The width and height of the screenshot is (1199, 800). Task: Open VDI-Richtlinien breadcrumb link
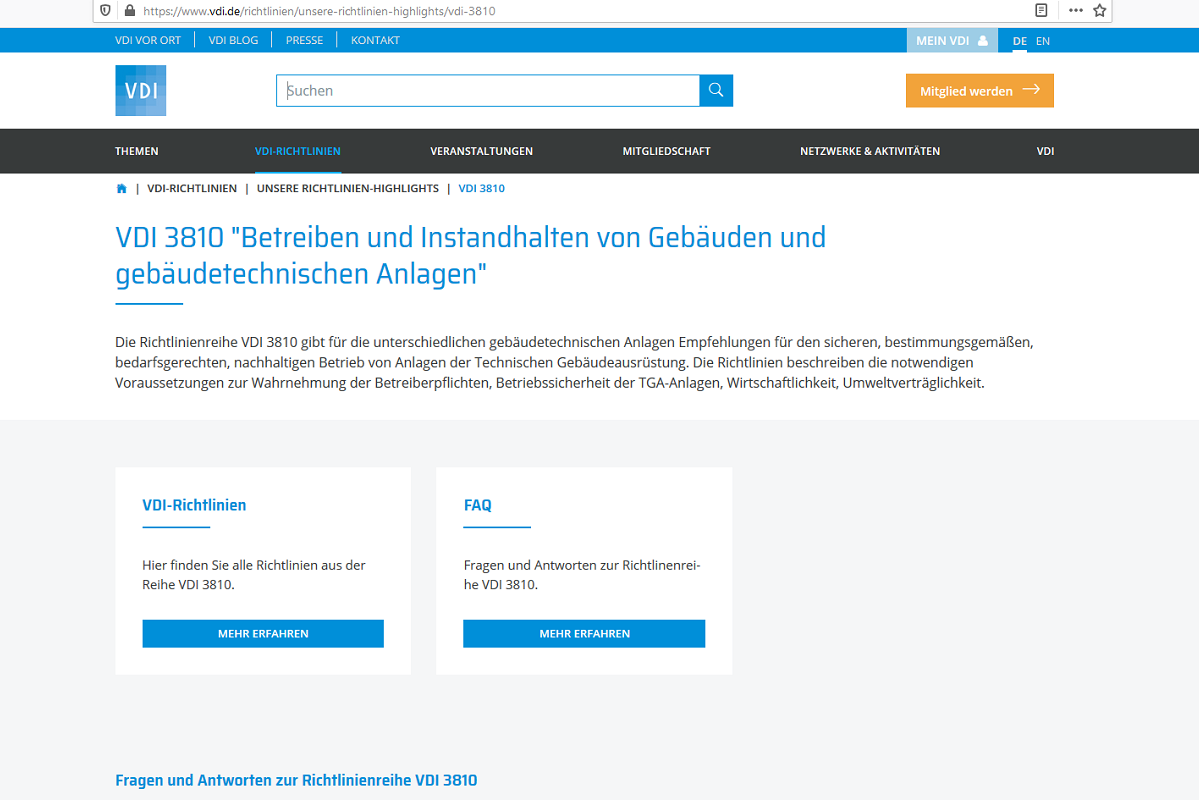pyautogui.click(x=192, y=188)
